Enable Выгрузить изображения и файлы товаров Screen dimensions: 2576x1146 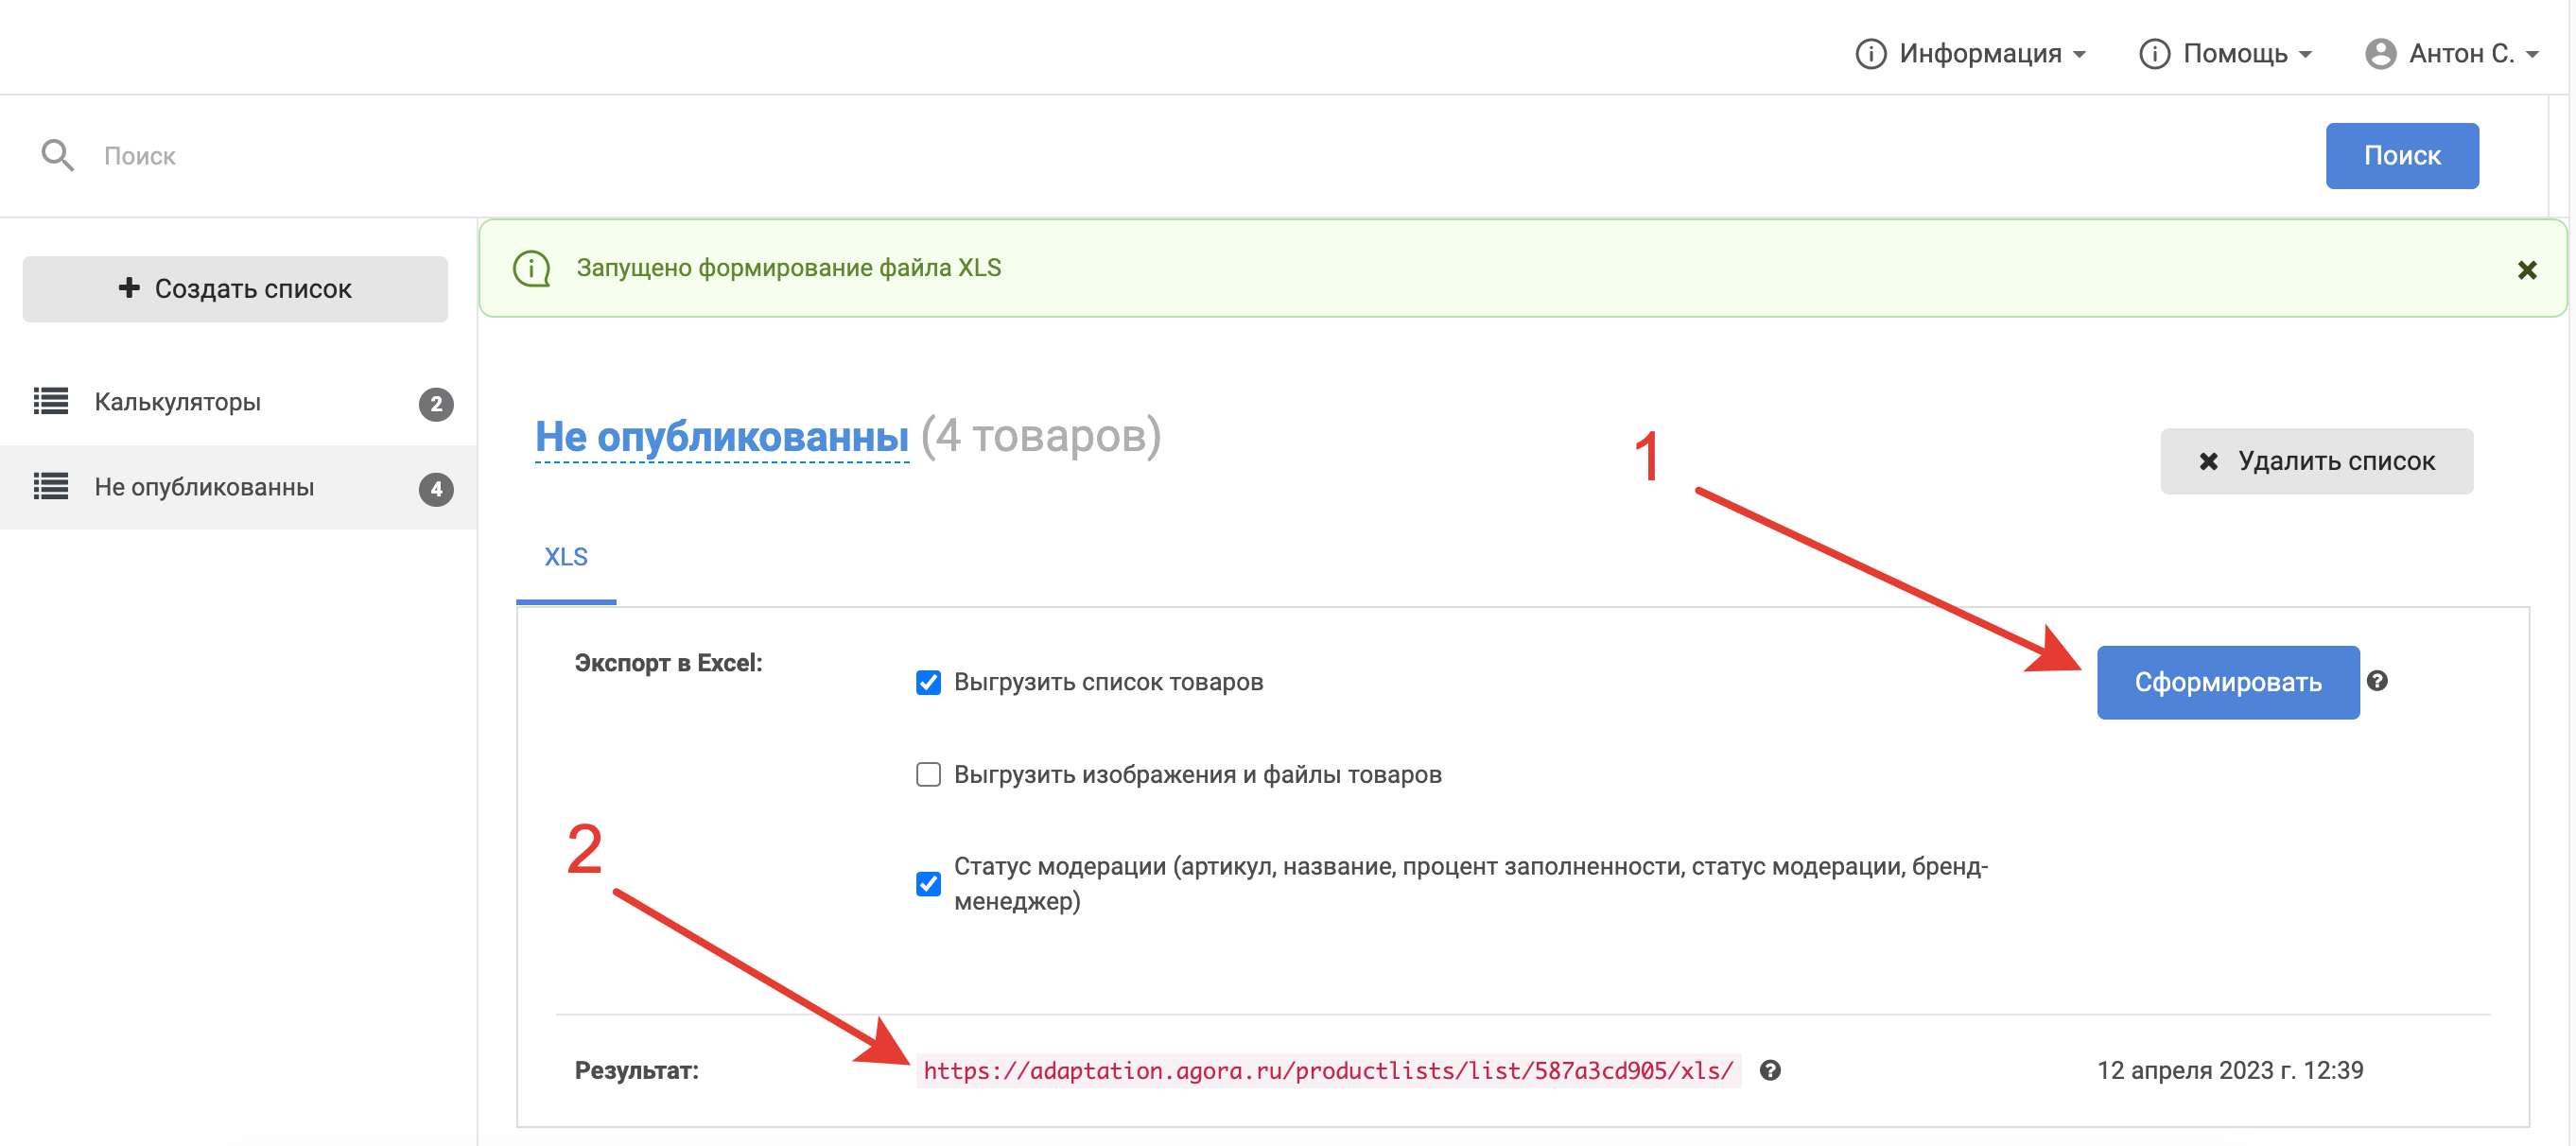pyautogui.click(x=928, y=775)
